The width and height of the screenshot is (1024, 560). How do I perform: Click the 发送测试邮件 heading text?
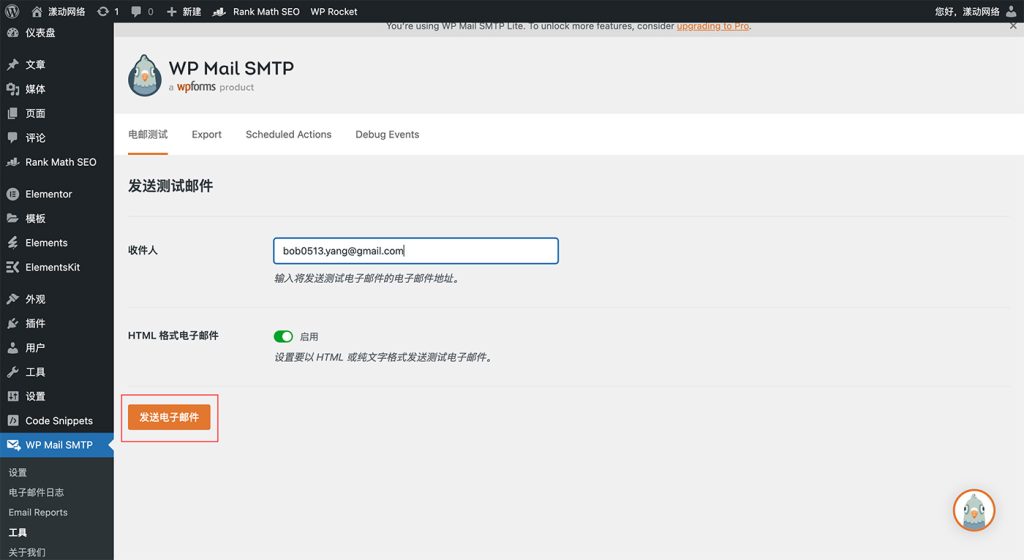click(x=170, y=186)
